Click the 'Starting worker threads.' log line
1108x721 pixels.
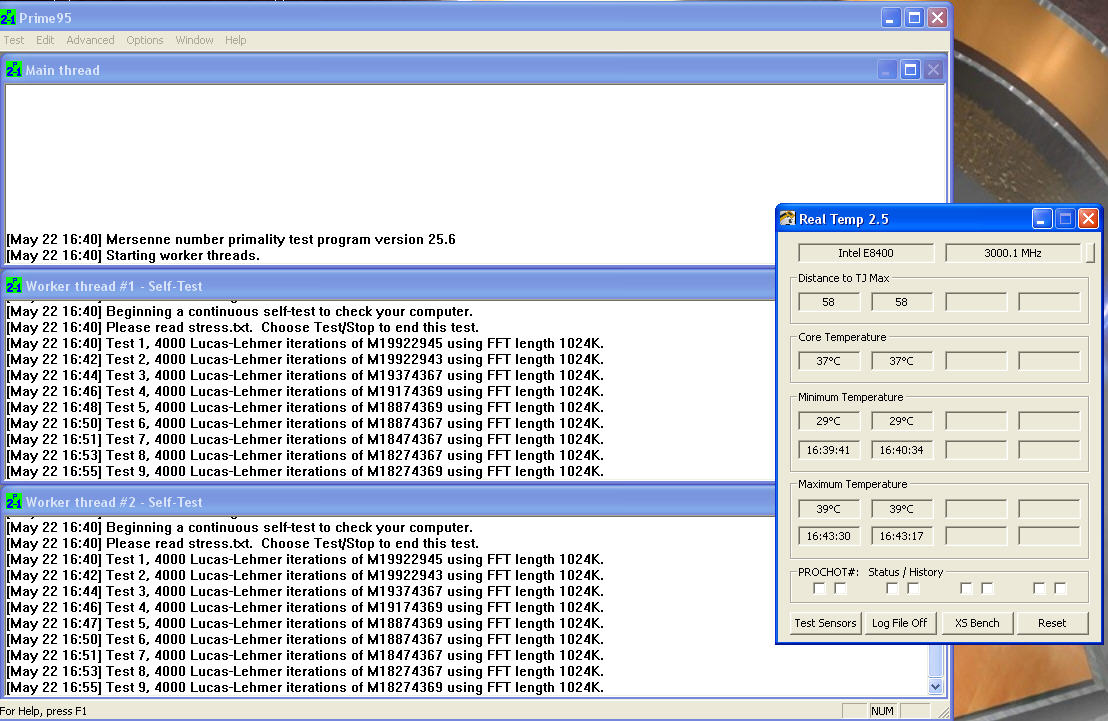coord(133,255)
